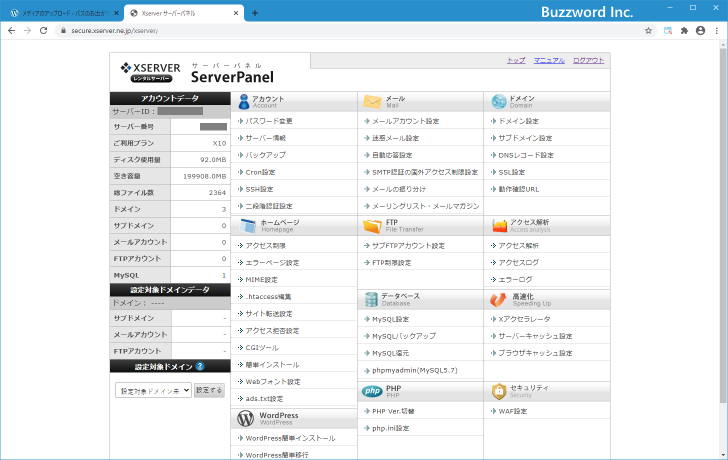This screenshot has height=460, width=728.
Task: Open バックアップ in Account section
Action: (x=266, y=155)
